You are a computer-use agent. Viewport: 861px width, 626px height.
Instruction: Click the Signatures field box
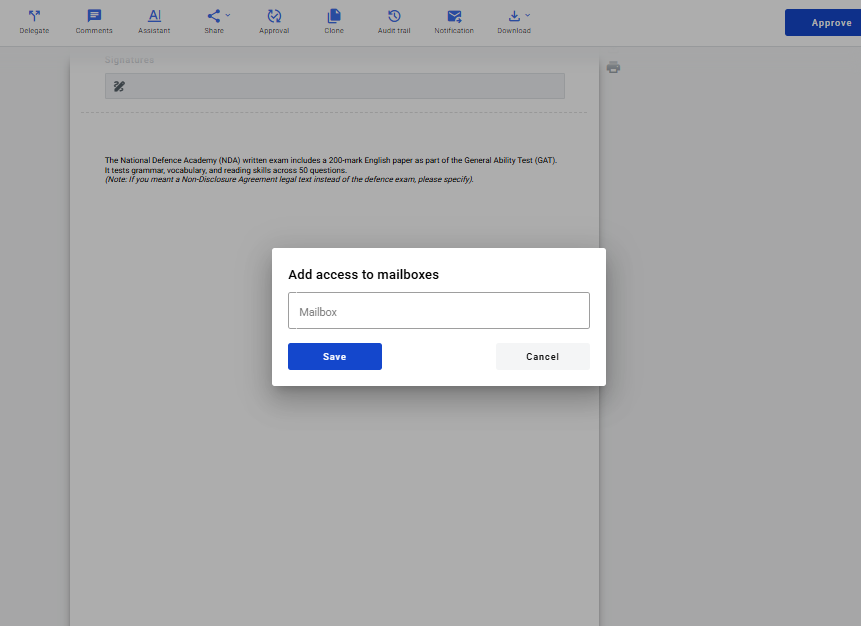point(335,86)
